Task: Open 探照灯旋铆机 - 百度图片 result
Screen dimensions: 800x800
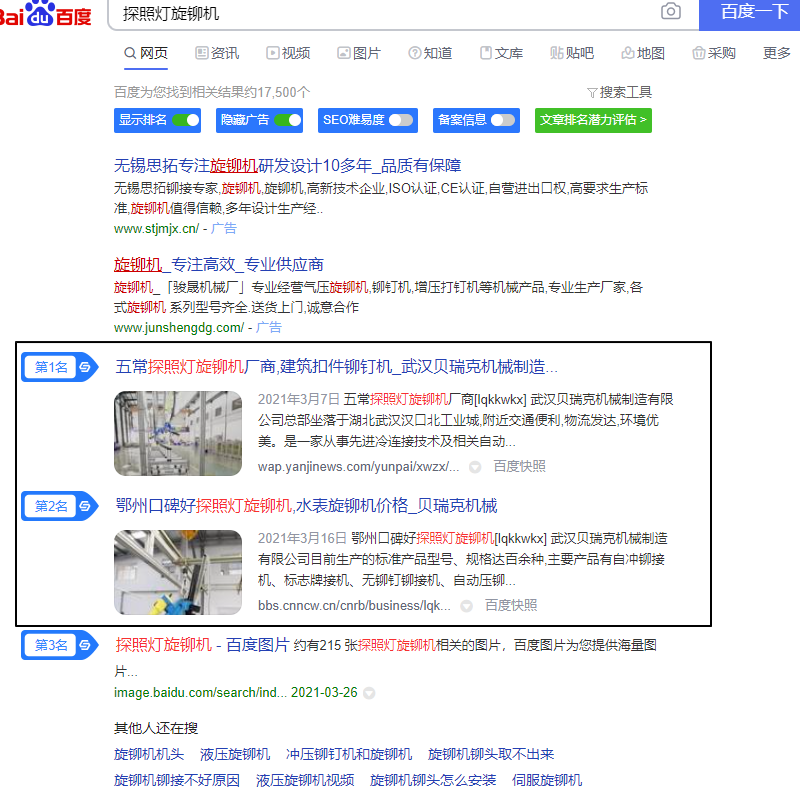Action: [203, 645]
